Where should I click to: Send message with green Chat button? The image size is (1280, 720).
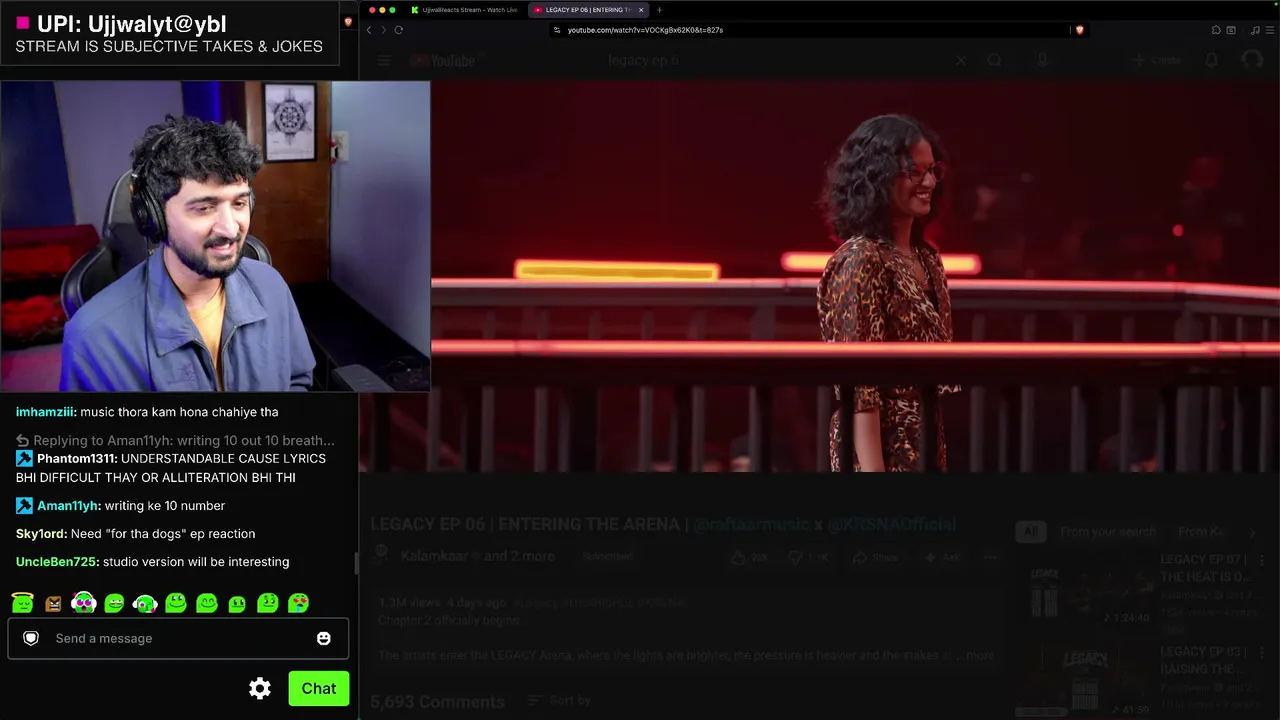(319, 688)
